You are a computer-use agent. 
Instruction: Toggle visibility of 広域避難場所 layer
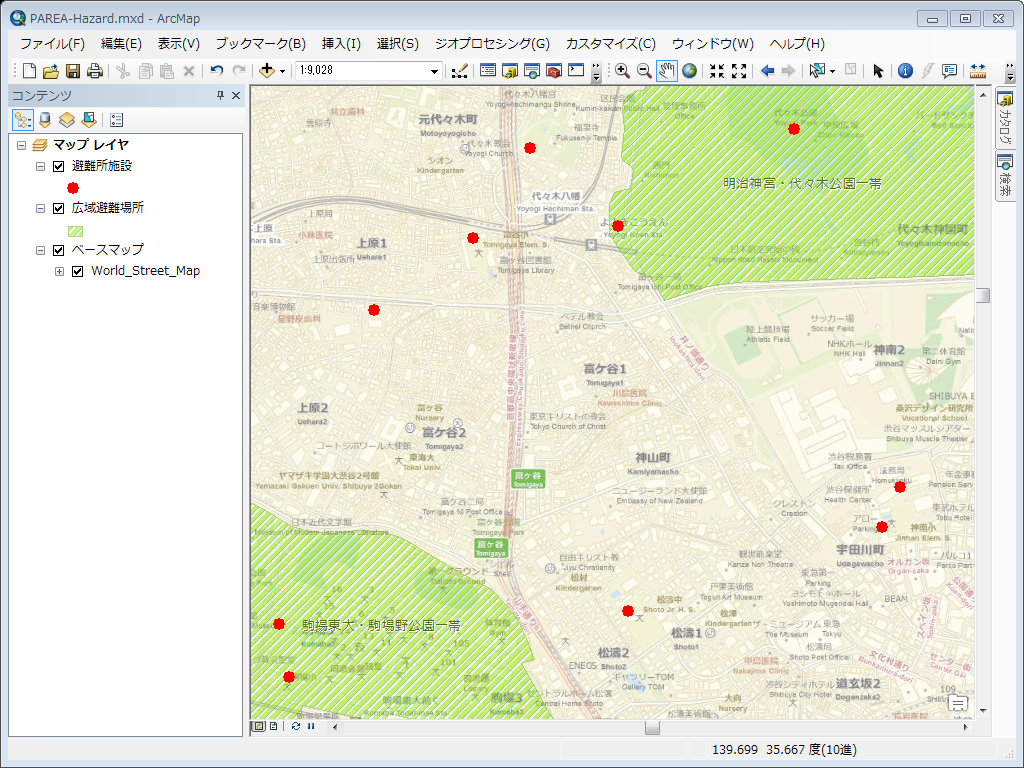pyautogui.click(x=58, y=208)
